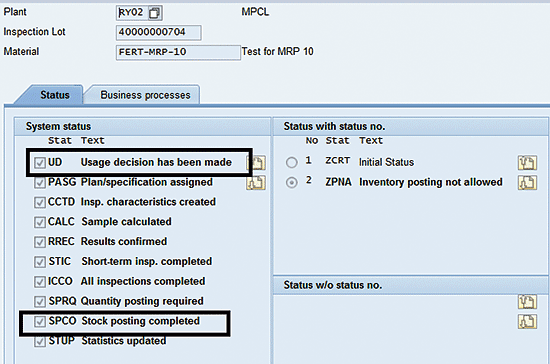Toggle the UD usage decision checkbox
The height and width of the screenshot is (364, 550).
coord(40,163)
